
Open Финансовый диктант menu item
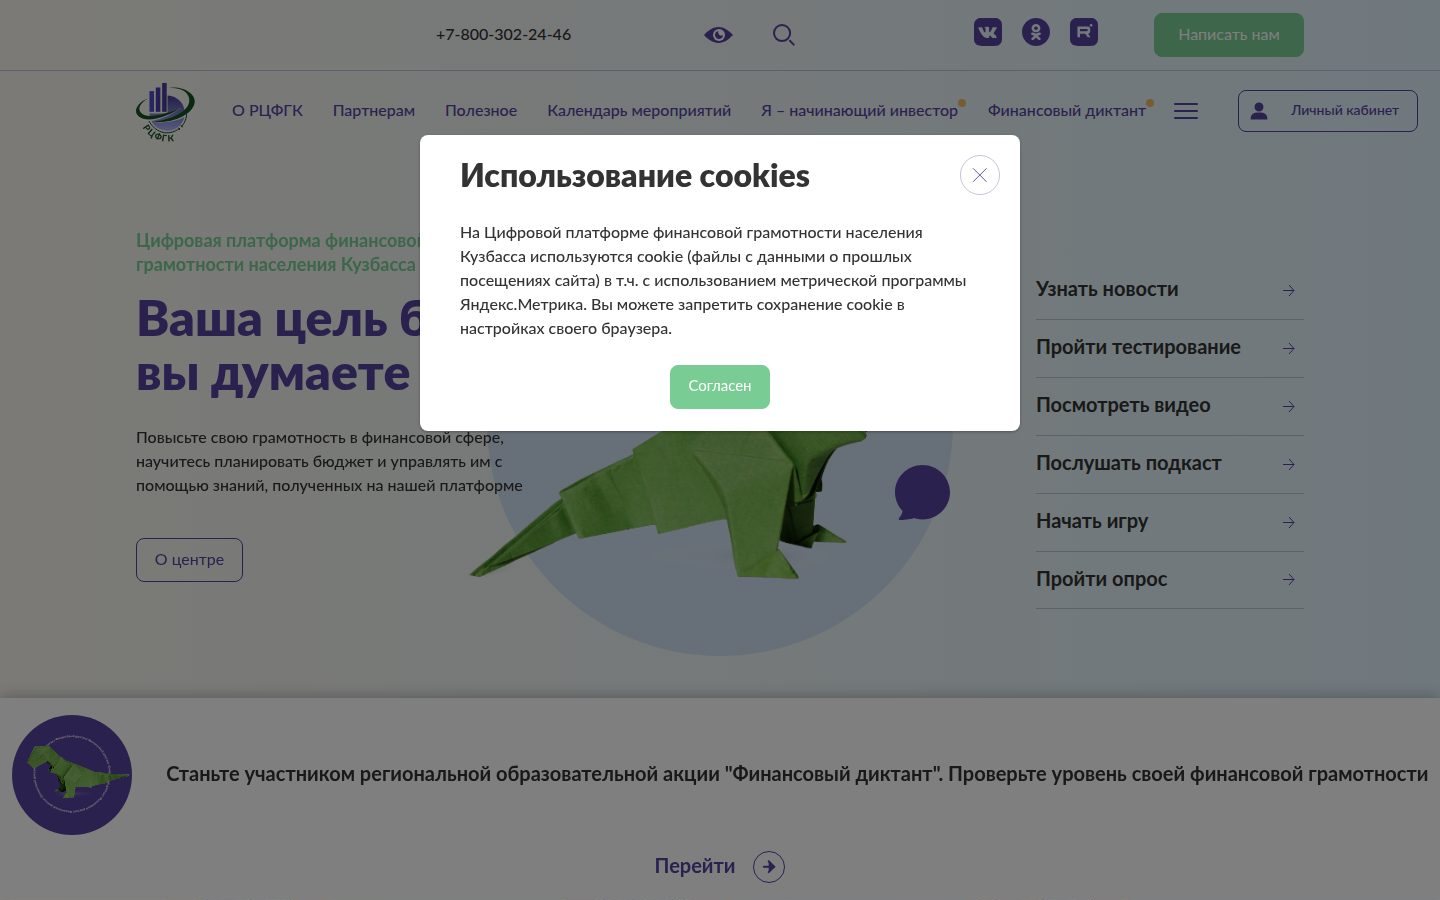1067,111
